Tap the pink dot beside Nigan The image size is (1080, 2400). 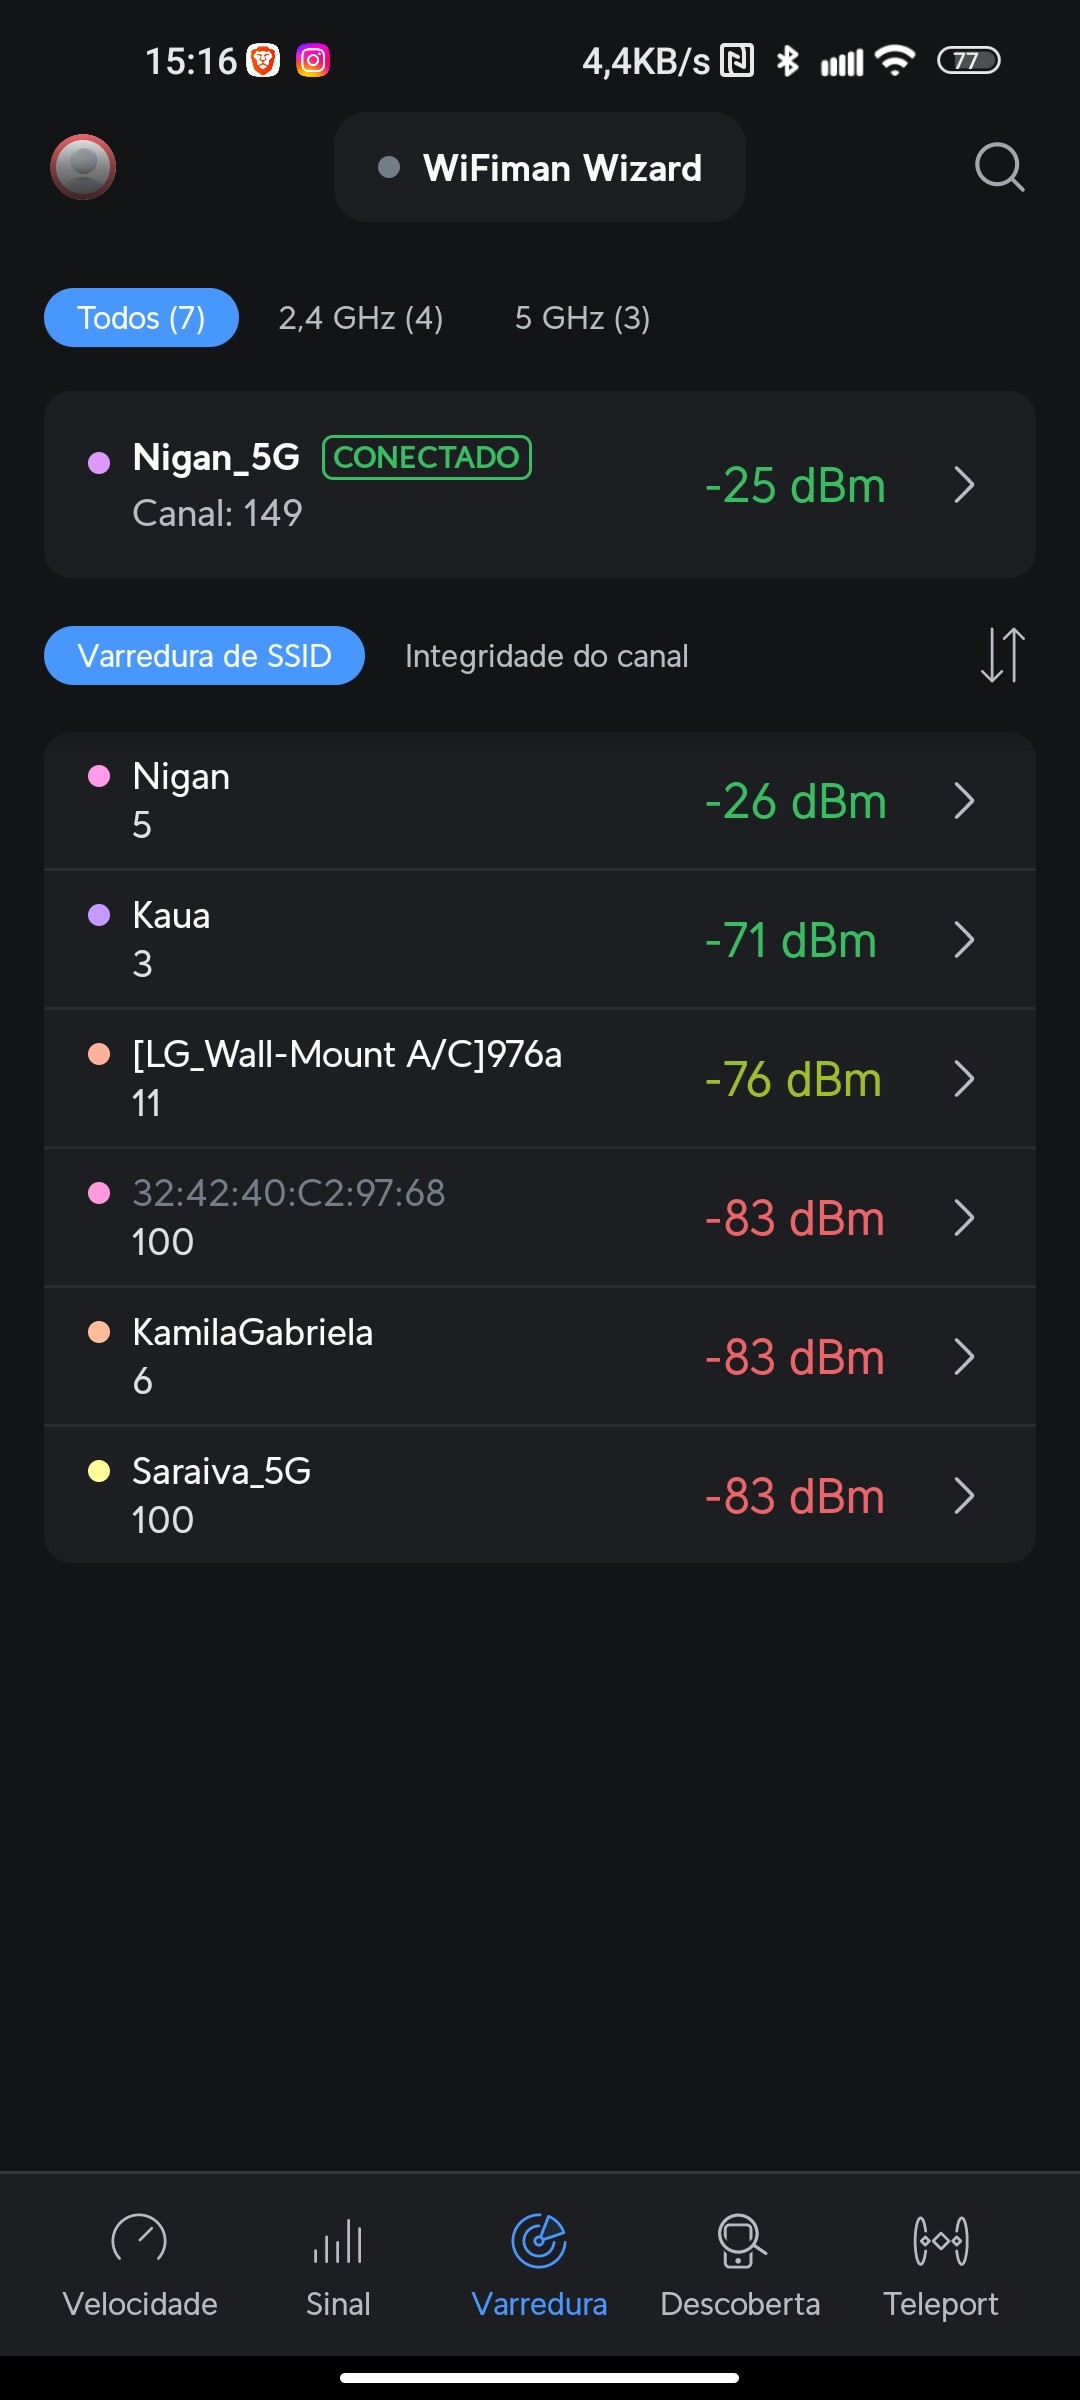99,777
